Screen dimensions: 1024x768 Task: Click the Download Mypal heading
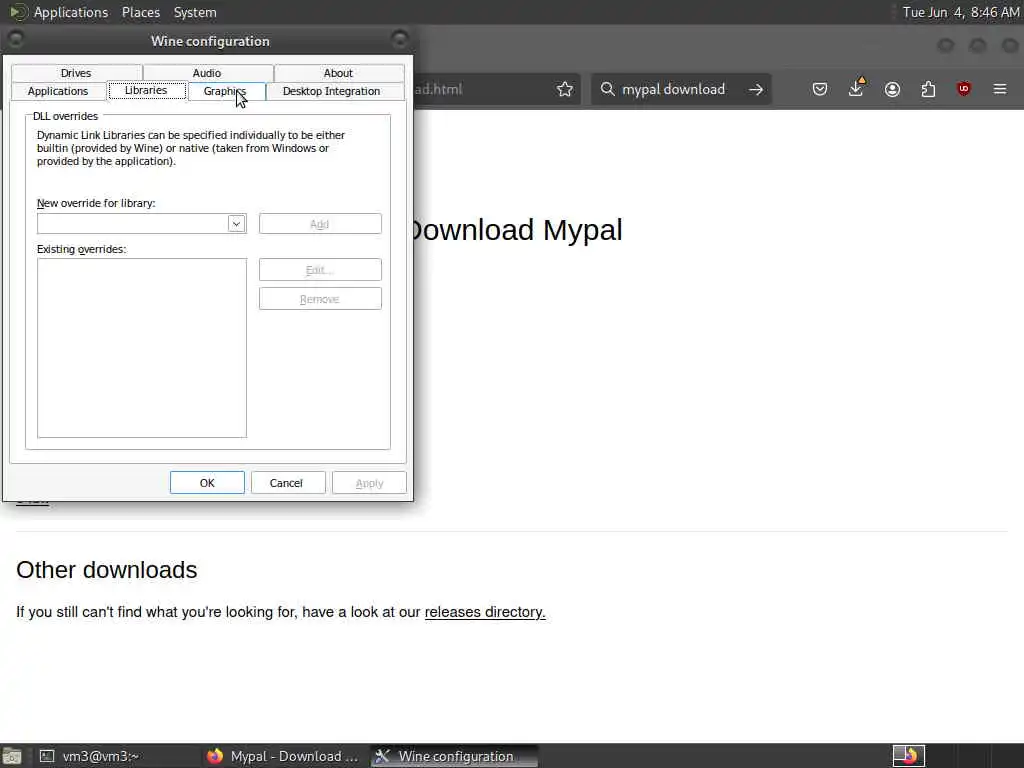[x=516, y=230]
